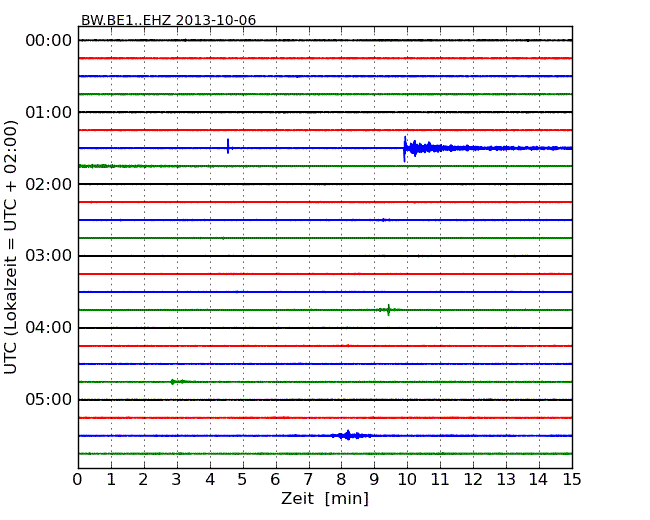Click the x-axis tick label 12
This screenshot has width=650, height=520.
(x=473, y=480)
